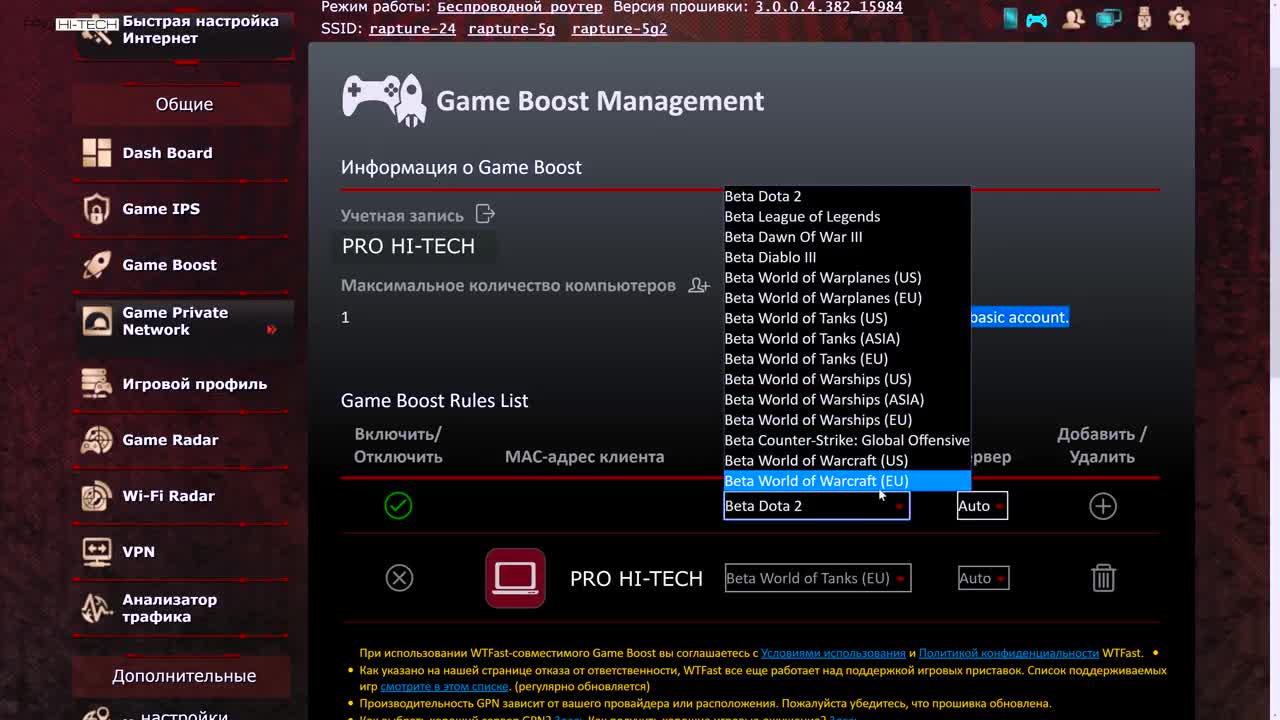The image size is (1280, 720).
Task: Toggle the X disable button for PRO HI-TECH
Action: tap(399, 578)
